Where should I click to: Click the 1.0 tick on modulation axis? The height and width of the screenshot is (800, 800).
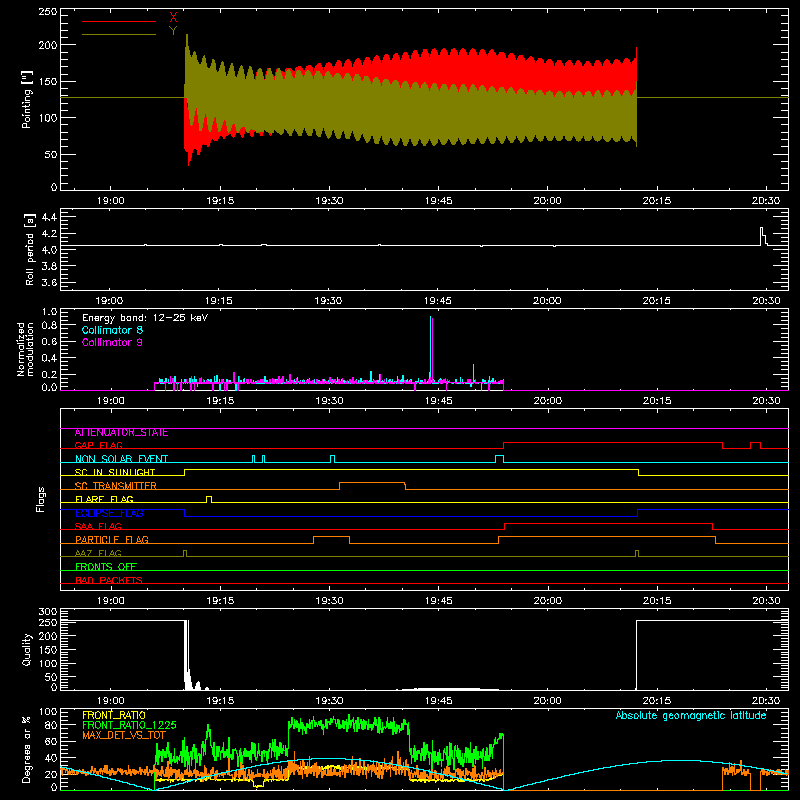coord(49,312)
